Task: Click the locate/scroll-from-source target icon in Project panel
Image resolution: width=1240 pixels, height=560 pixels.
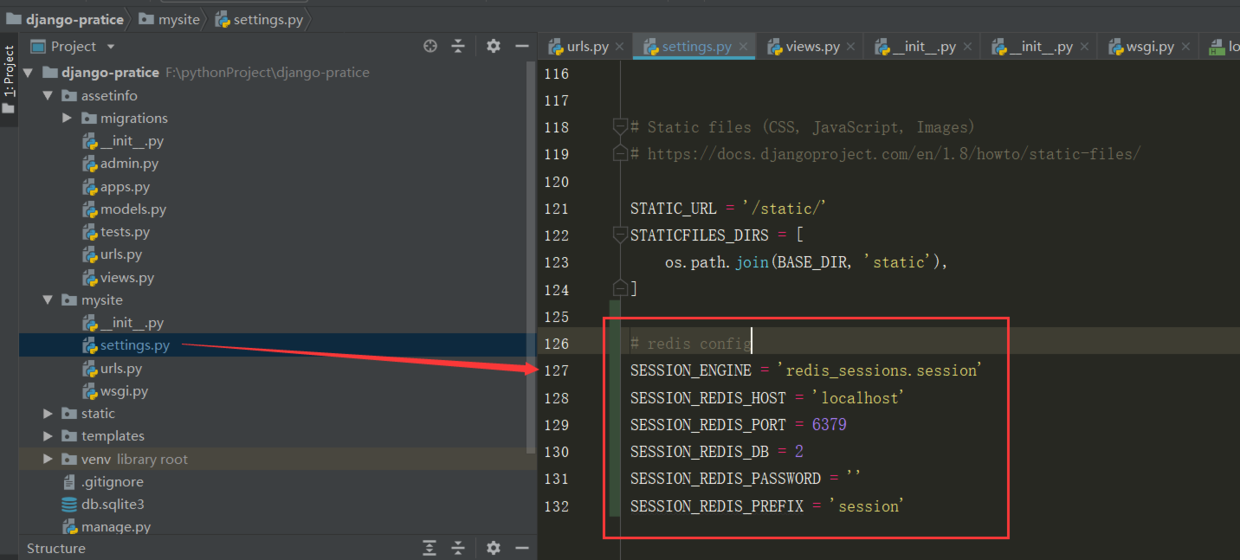Action: click(430, 46)
